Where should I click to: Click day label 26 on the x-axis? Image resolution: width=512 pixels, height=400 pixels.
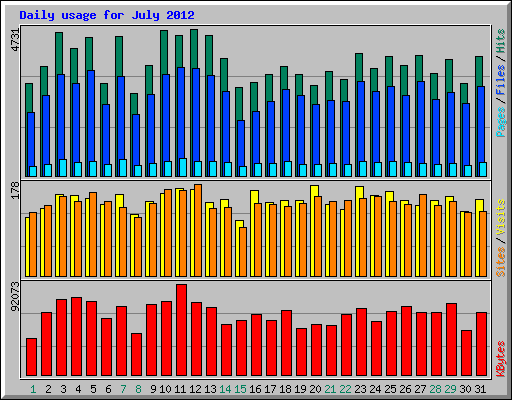coord(405,389)
